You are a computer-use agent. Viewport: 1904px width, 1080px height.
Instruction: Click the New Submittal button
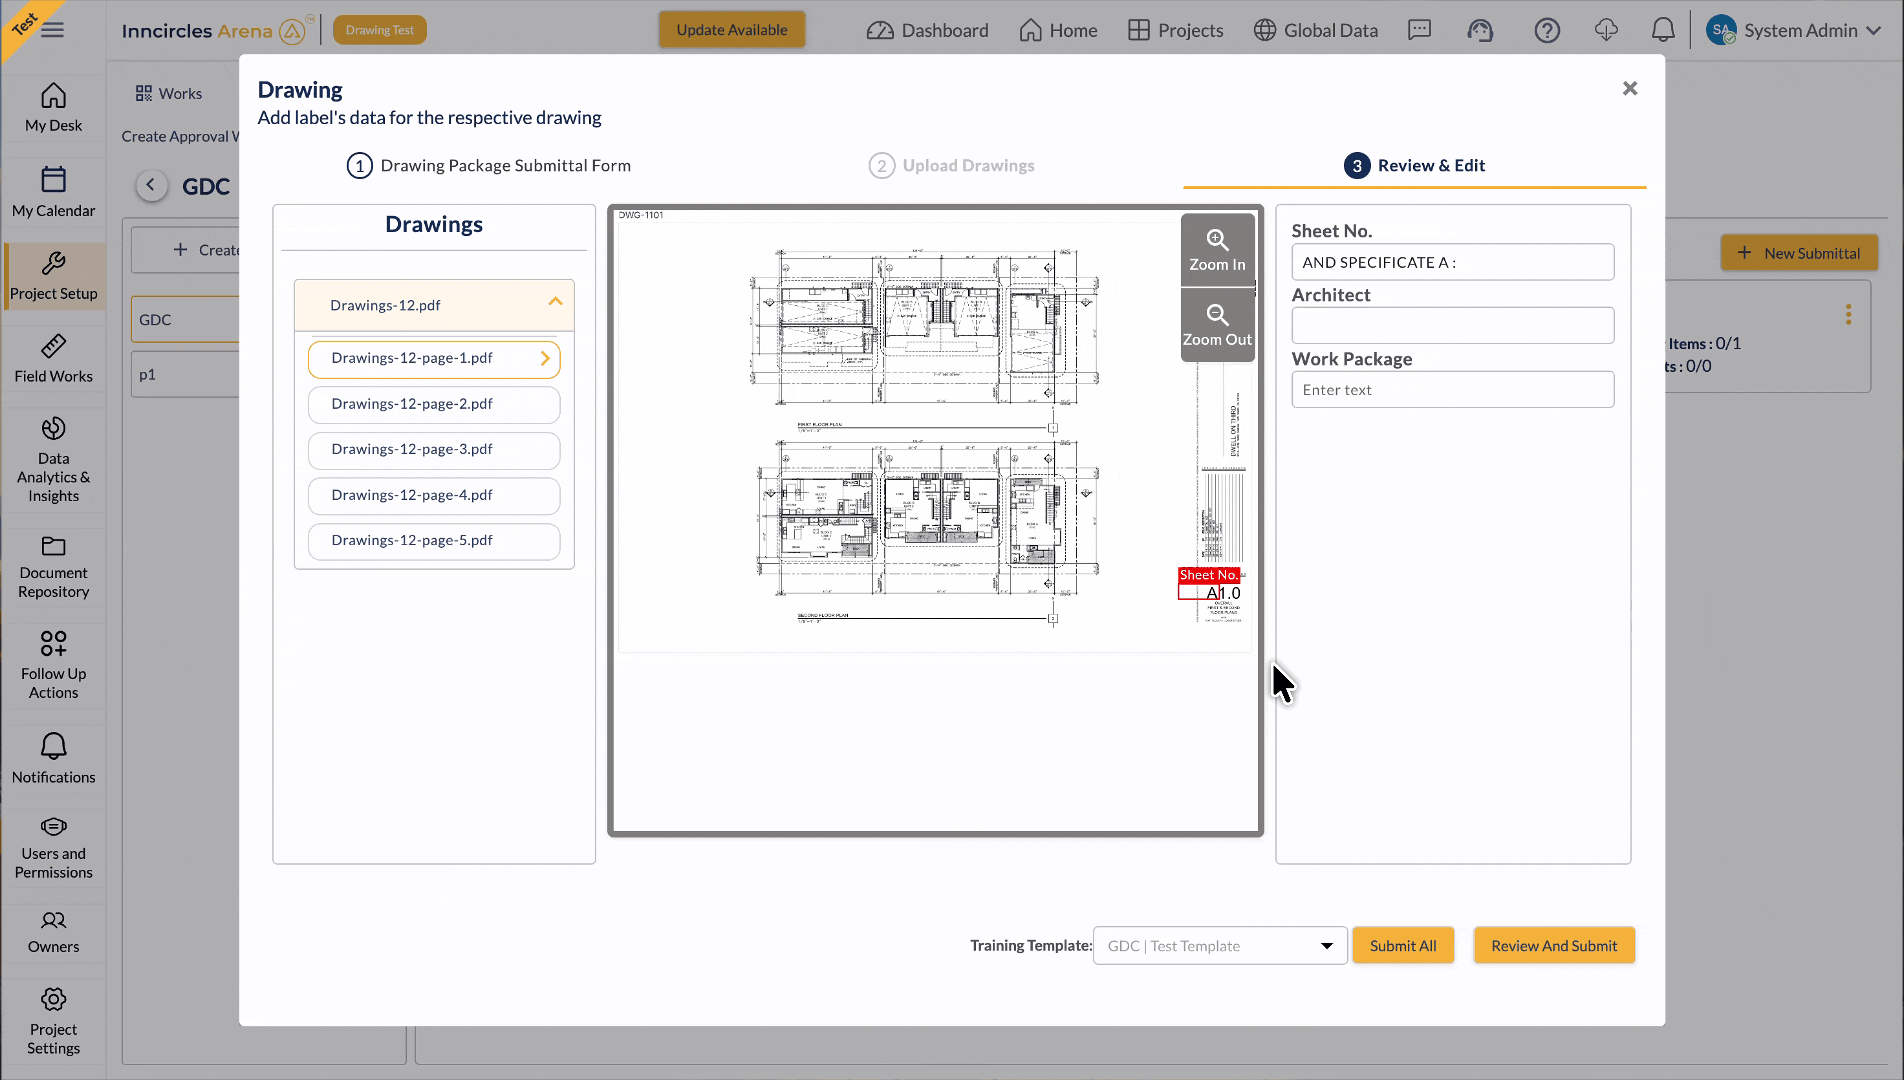pos(1799,253)
